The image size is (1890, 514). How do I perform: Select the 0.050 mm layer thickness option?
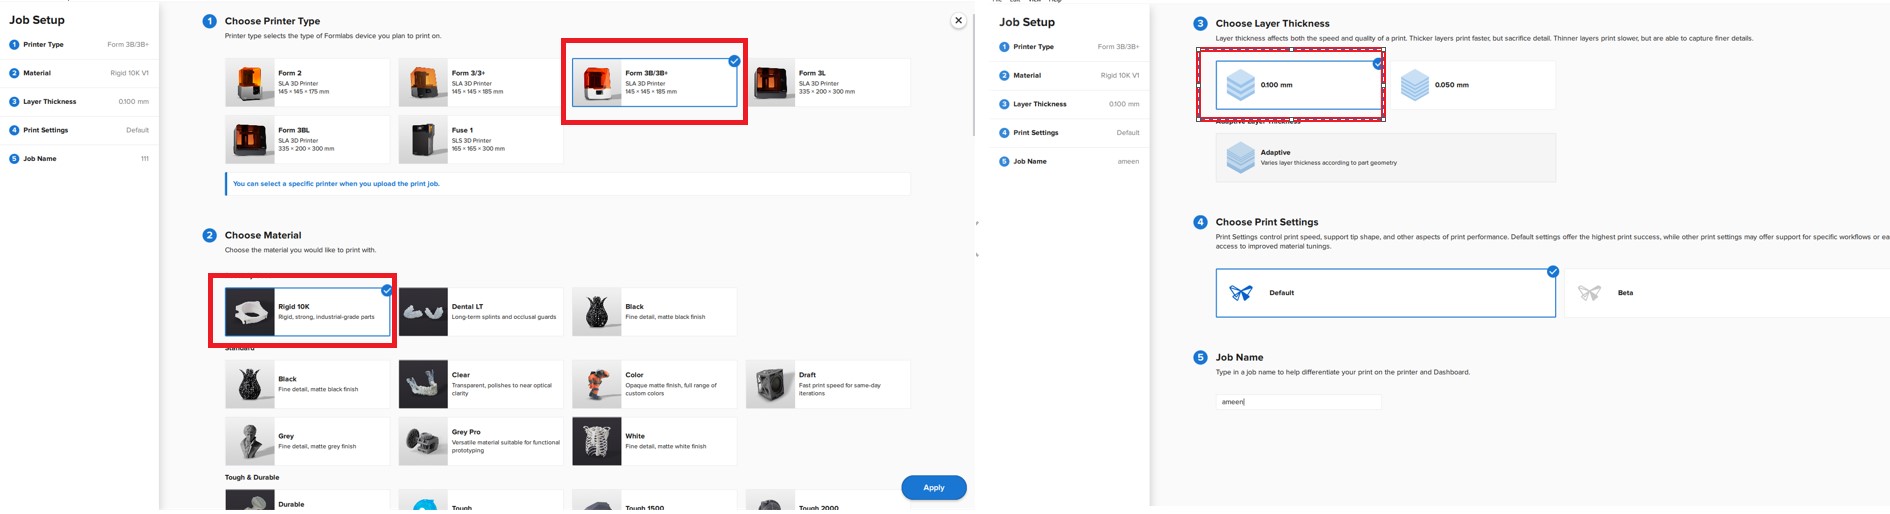pyautogui.click(x=1472, y=85)
